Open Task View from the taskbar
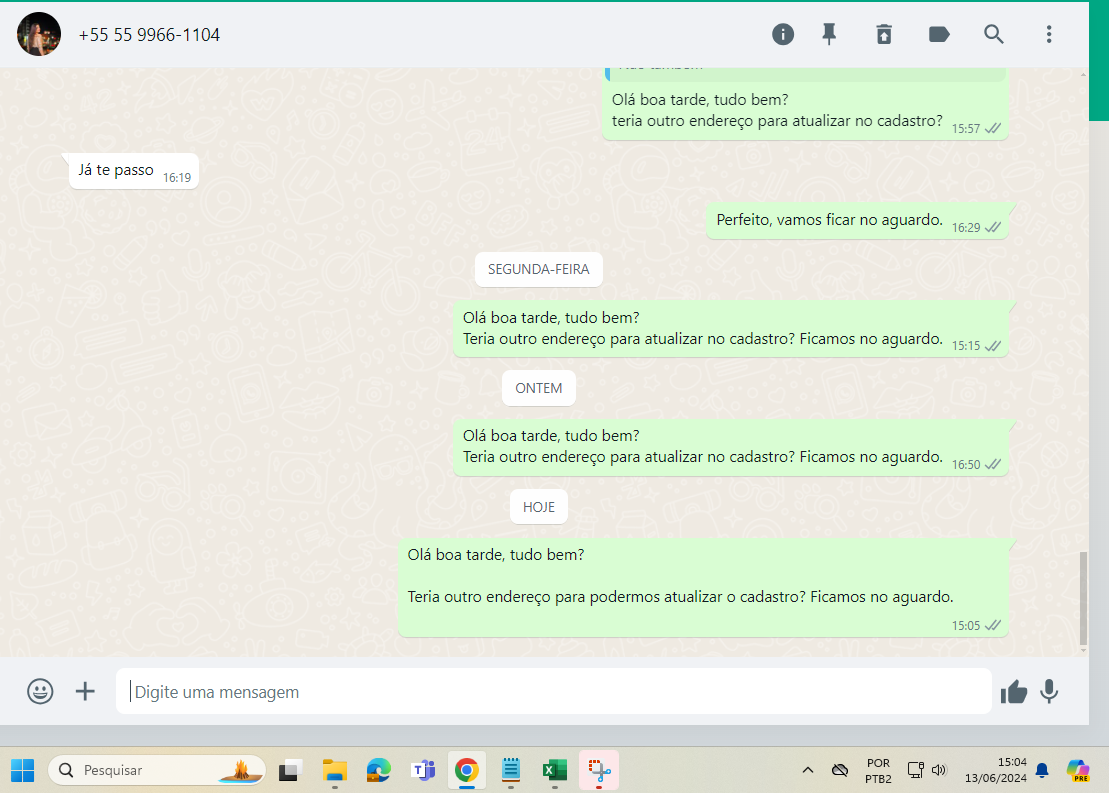This screenshot has height=793, width=1109. pos(290,770)
